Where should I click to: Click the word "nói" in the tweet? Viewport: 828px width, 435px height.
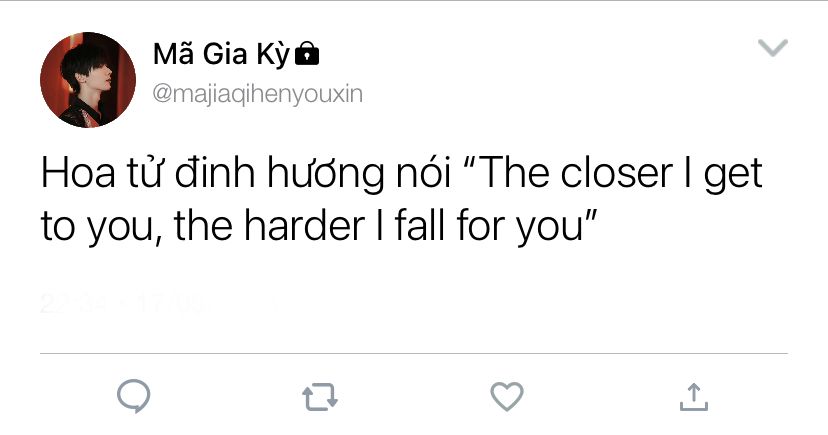click(424, 173)
